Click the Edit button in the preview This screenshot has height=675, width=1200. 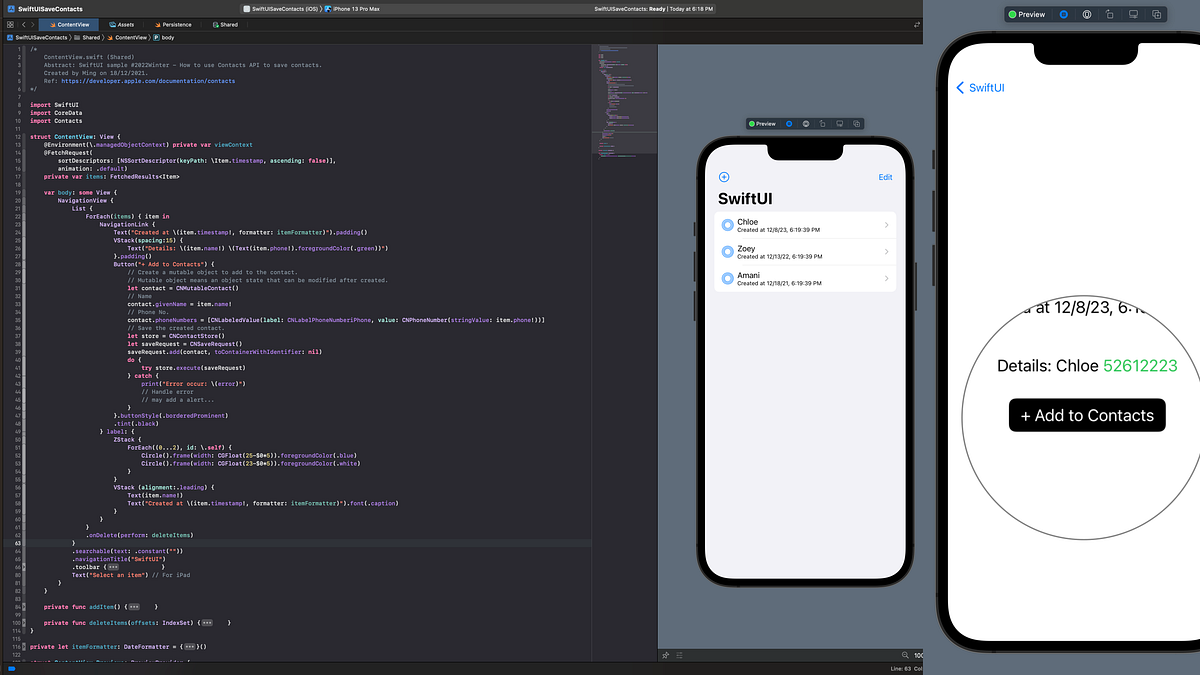(x=885, y=177)
